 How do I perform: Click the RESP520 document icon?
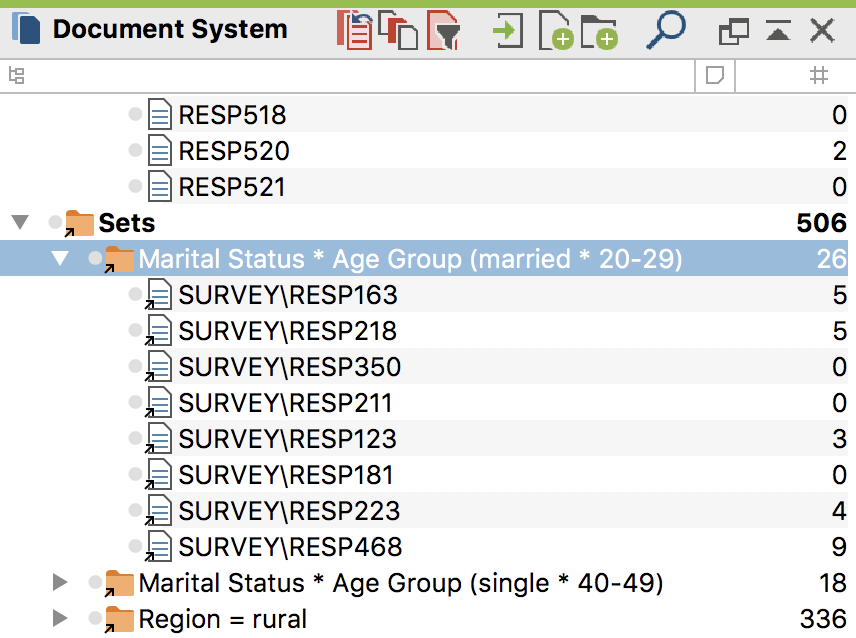click(159, 151)
